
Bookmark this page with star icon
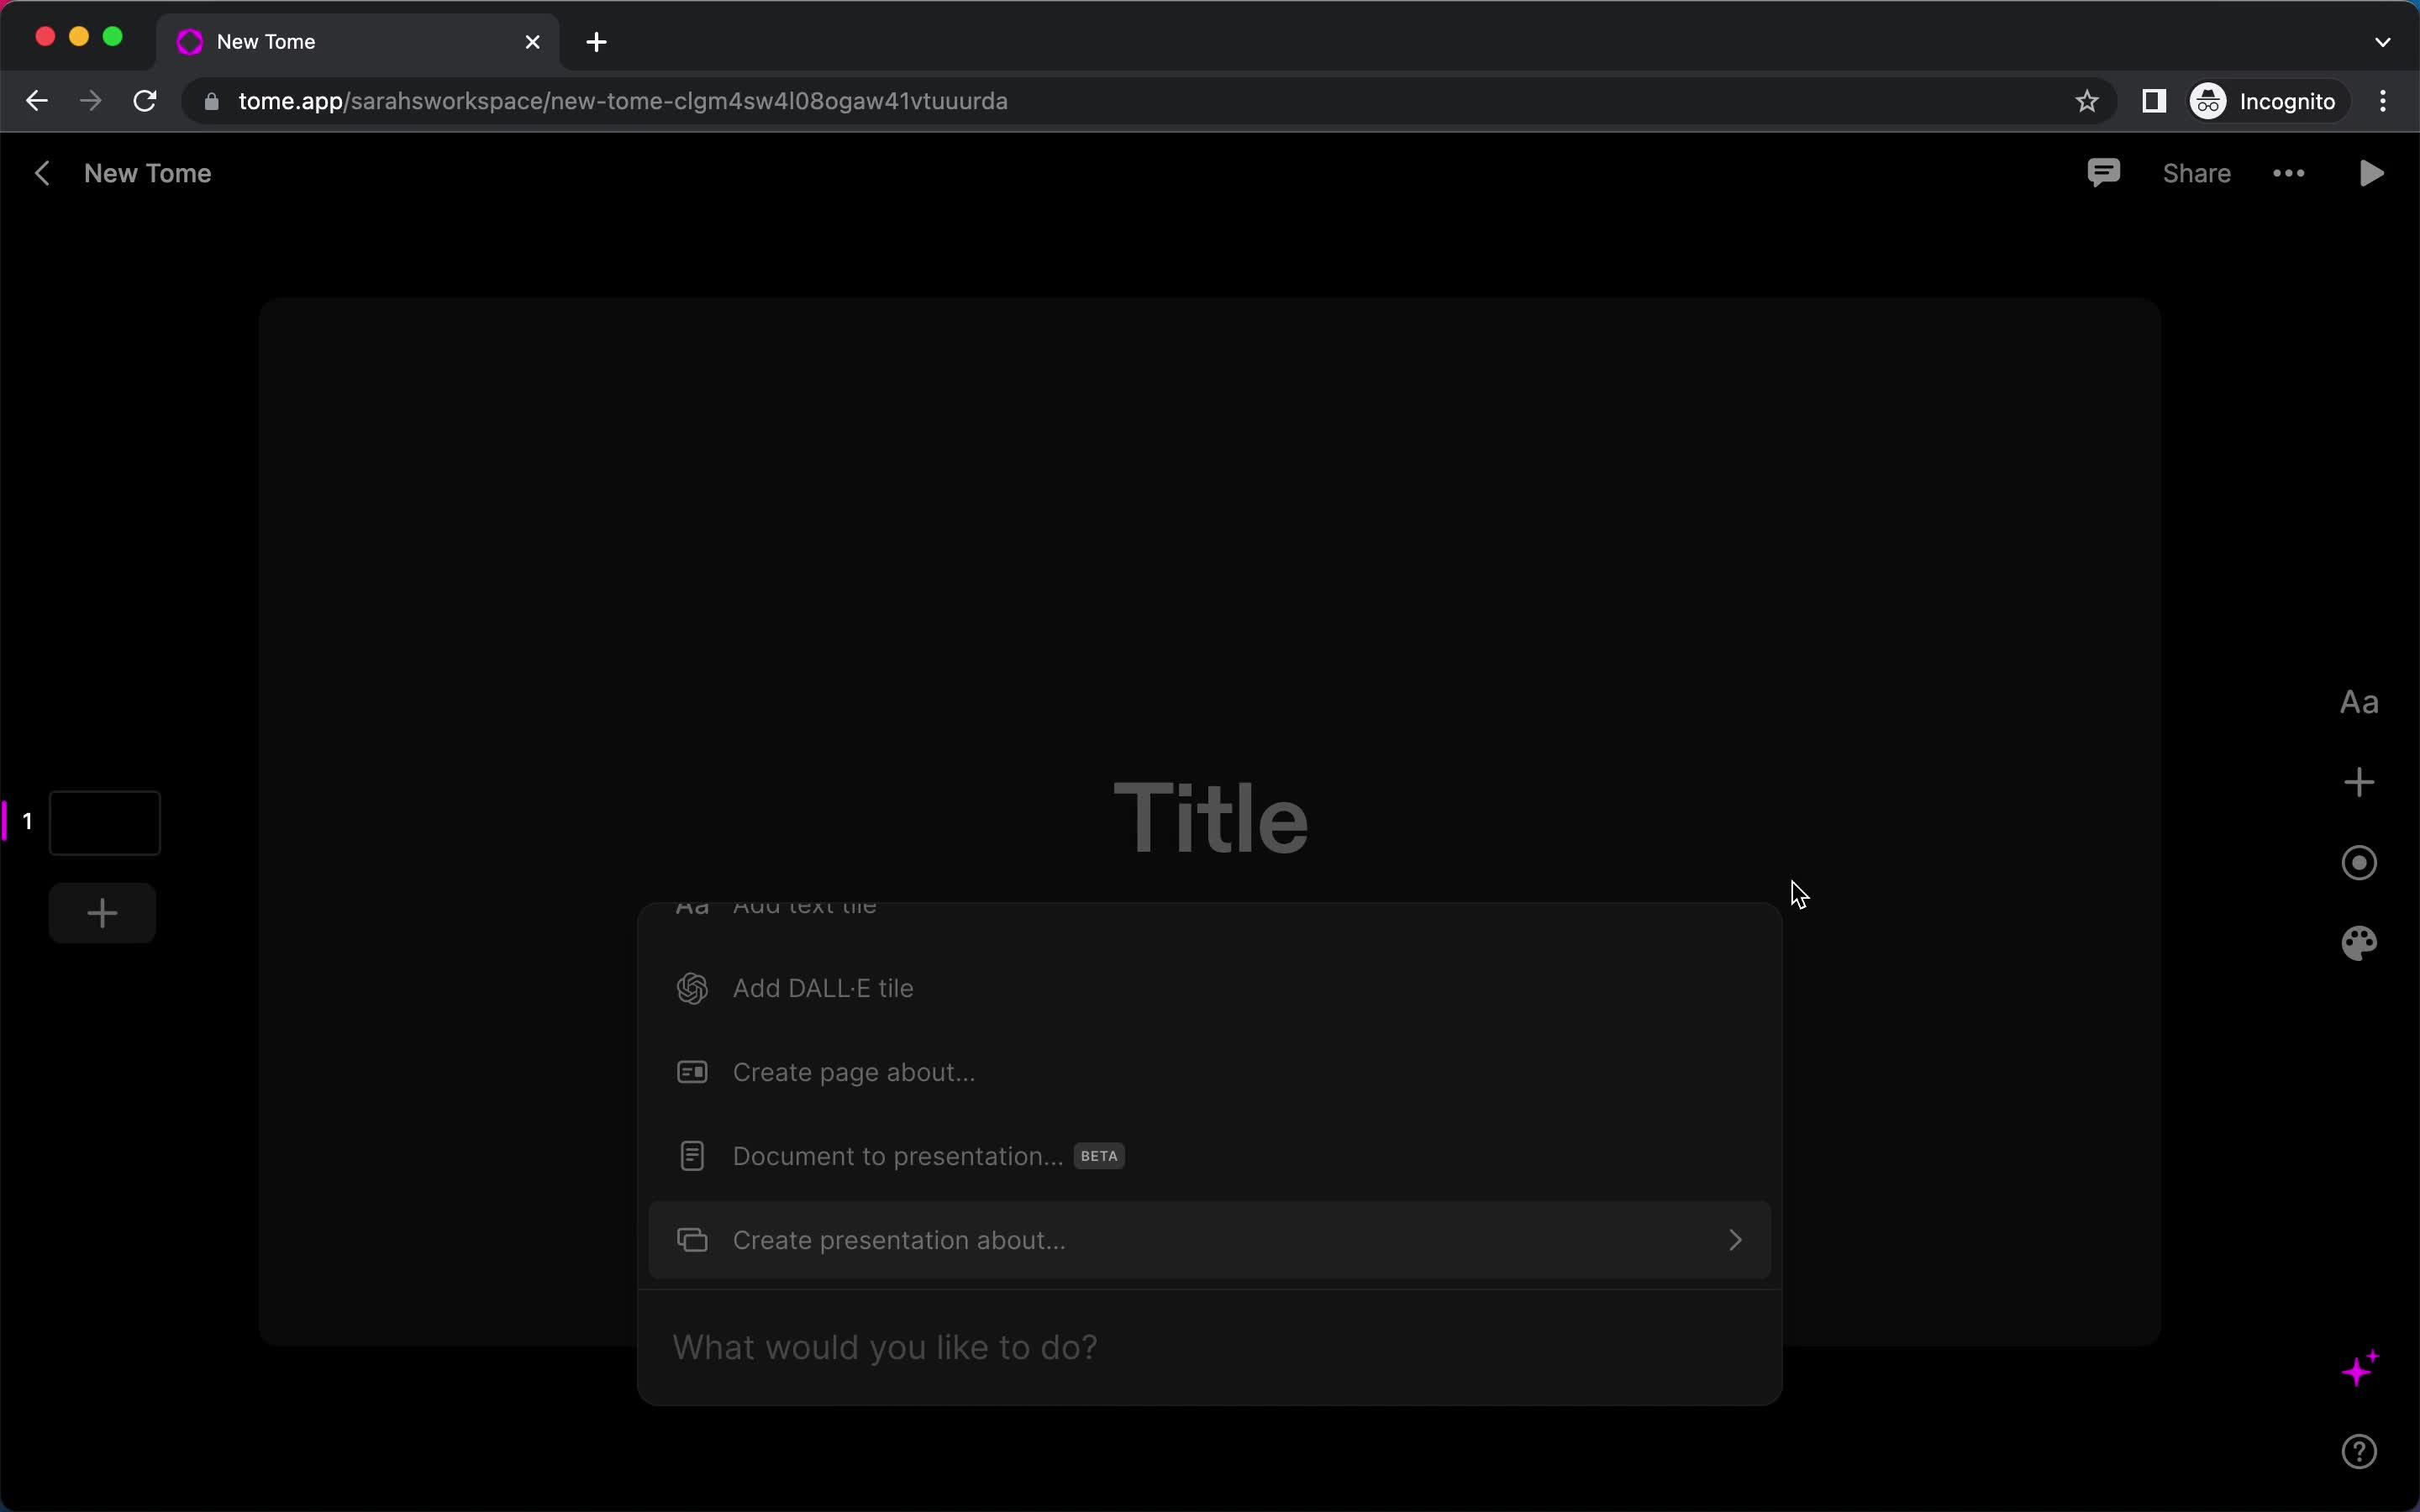[2086, 101]
